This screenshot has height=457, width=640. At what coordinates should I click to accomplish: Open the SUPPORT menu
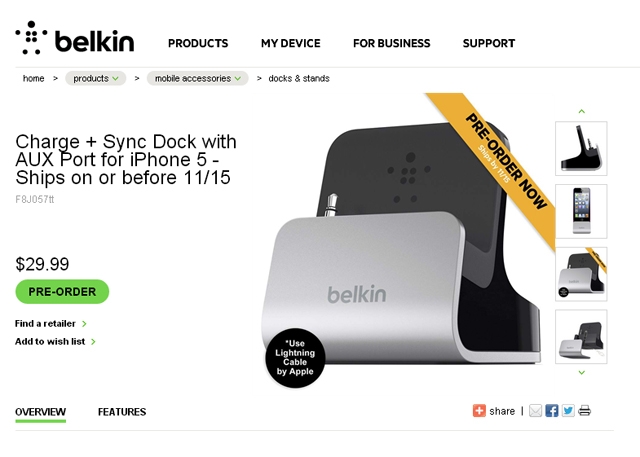coord(489,43)
